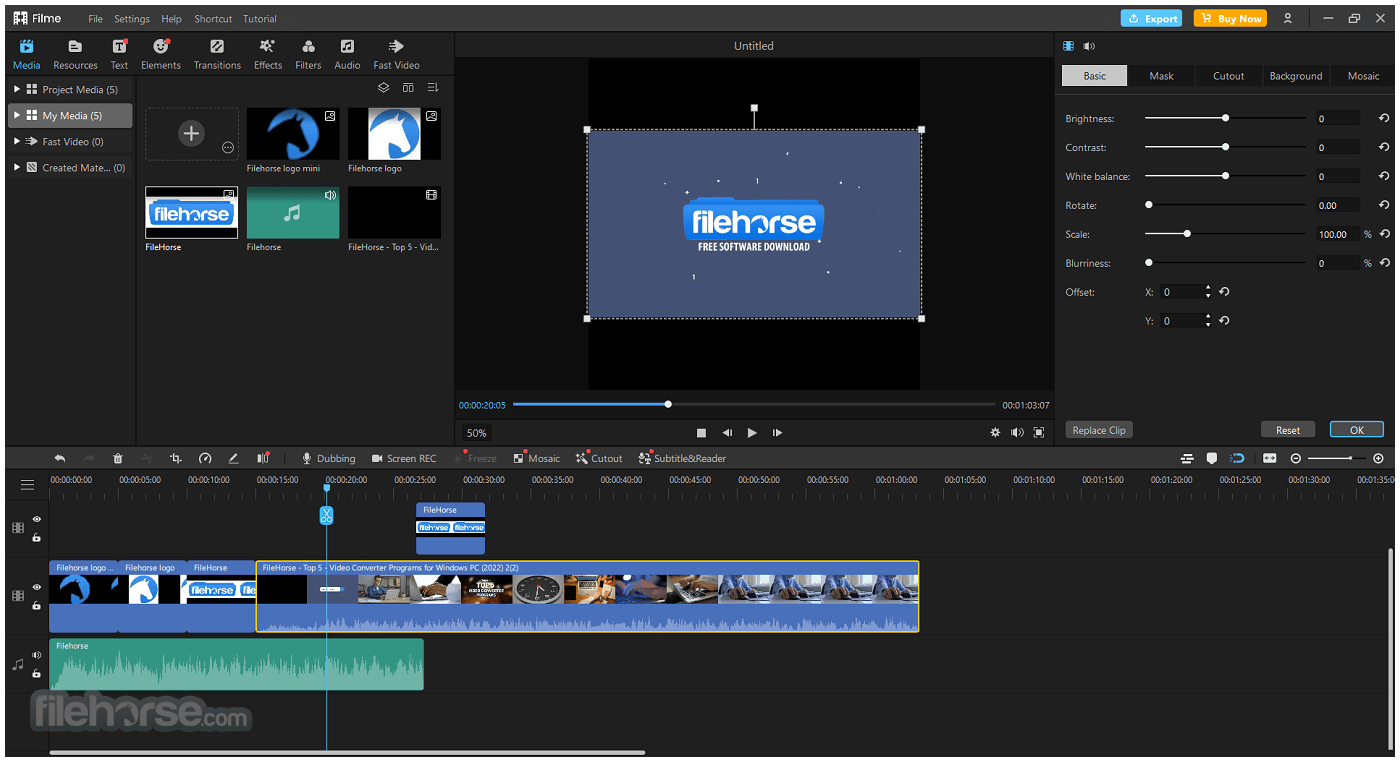Switch media view layout icon
This screenshot has height=762, width=1400.
click(408, 88)
